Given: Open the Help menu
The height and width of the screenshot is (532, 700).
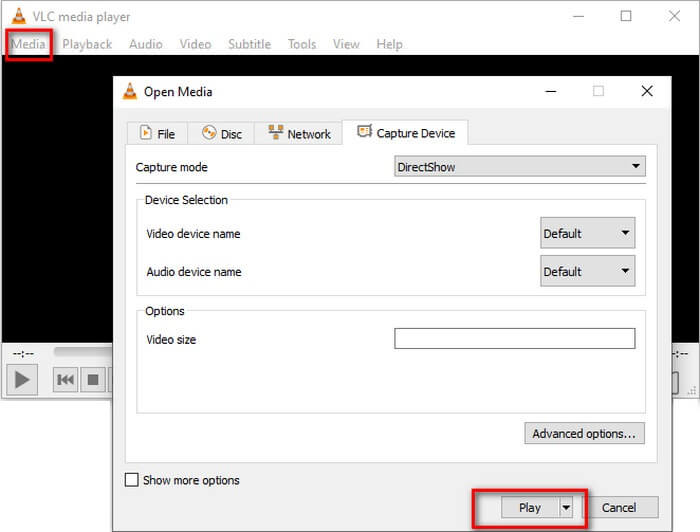Looking at the screenshot, I should (389, 44).
